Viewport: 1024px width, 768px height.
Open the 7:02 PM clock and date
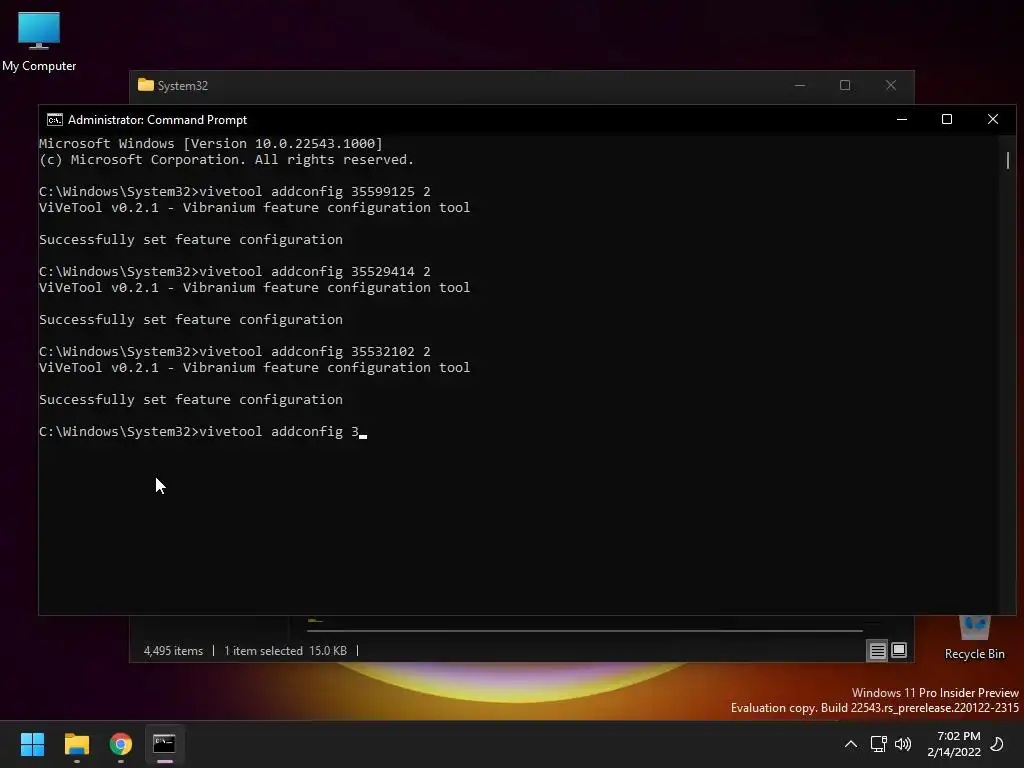(x=954, y=744)
